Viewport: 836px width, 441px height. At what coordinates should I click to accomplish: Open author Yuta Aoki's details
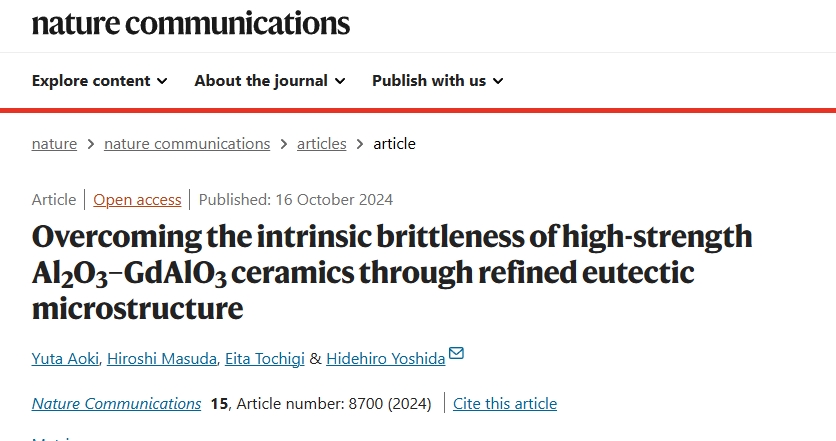pyautogui.click(x=65, y=358)
